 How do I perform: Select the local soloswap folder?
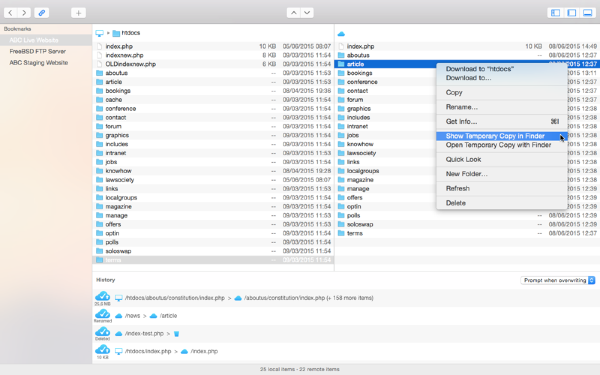coord(213,251)
